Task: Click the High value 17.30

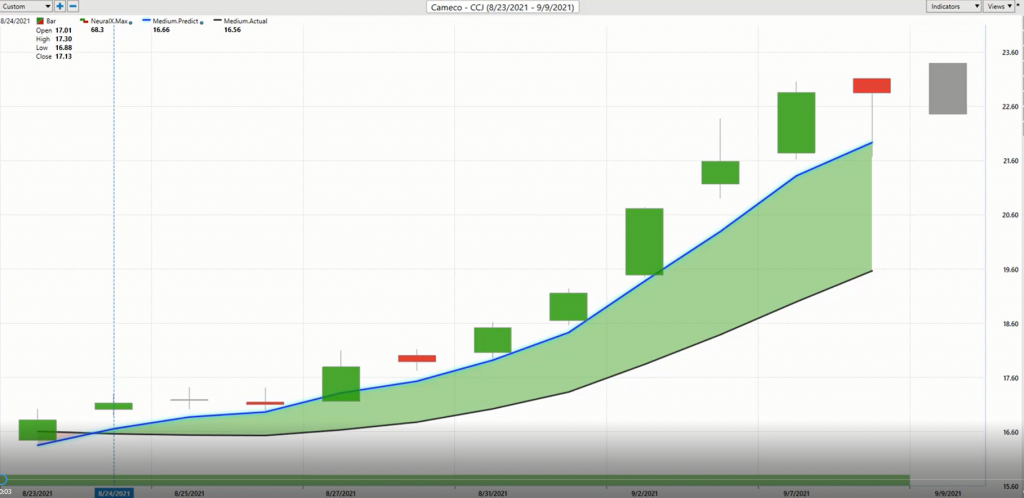Action: 63,39
